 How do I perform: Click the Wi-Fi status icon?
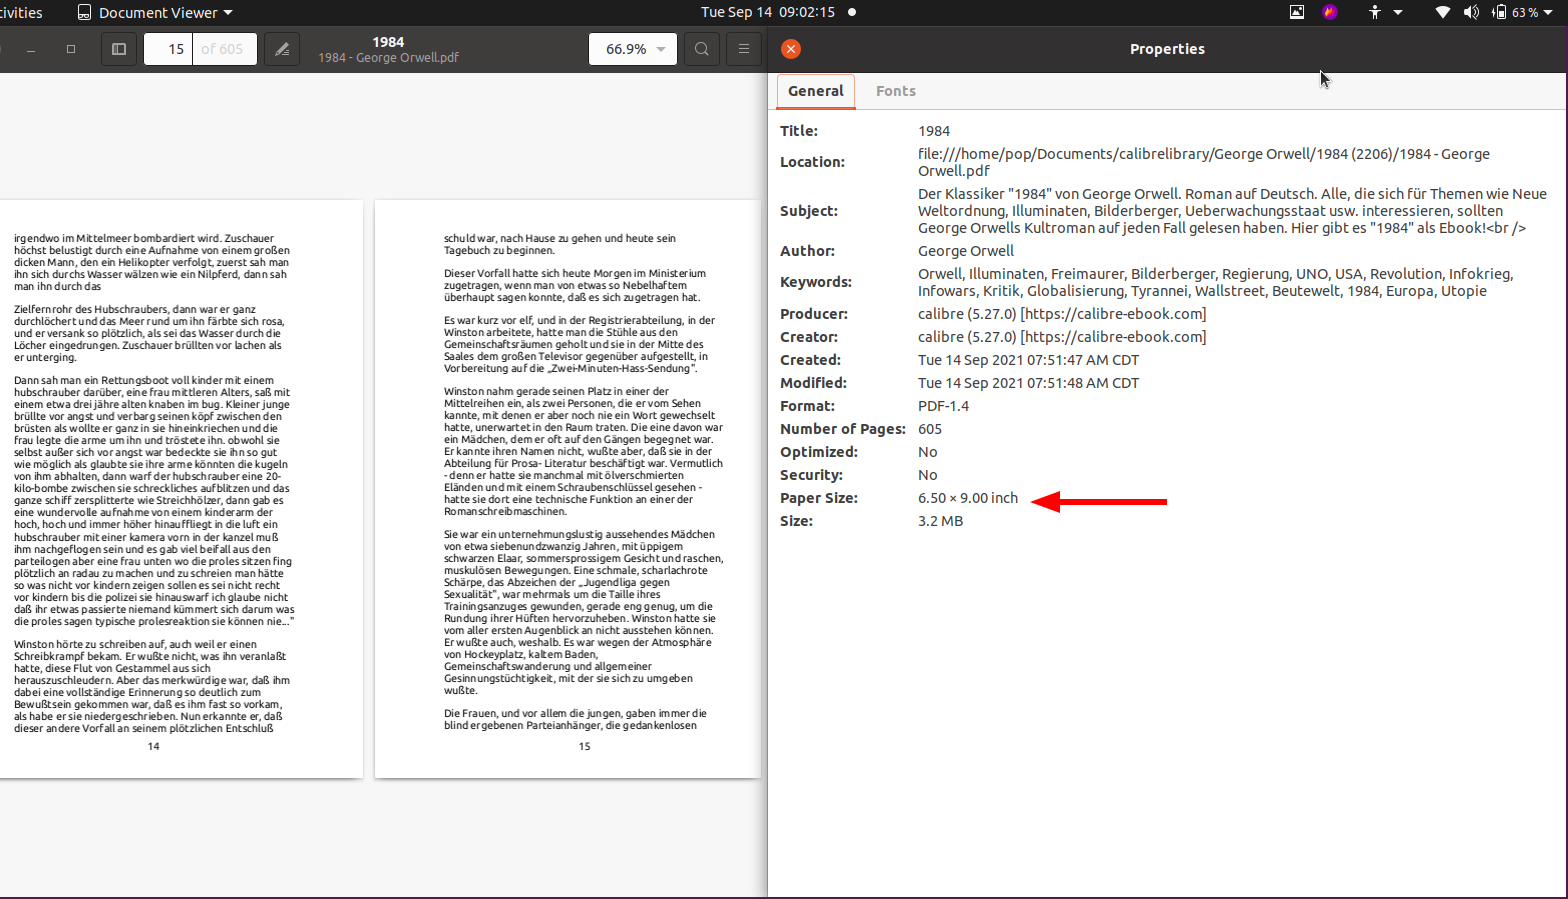pyautogui.click(x=1442, y=12)
